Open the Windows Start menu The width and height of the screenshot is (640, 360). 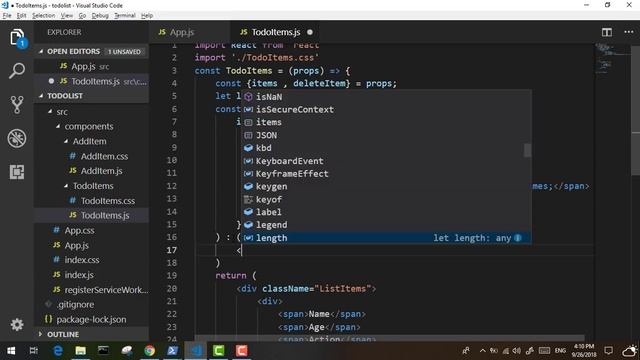[x=11, y=351]
